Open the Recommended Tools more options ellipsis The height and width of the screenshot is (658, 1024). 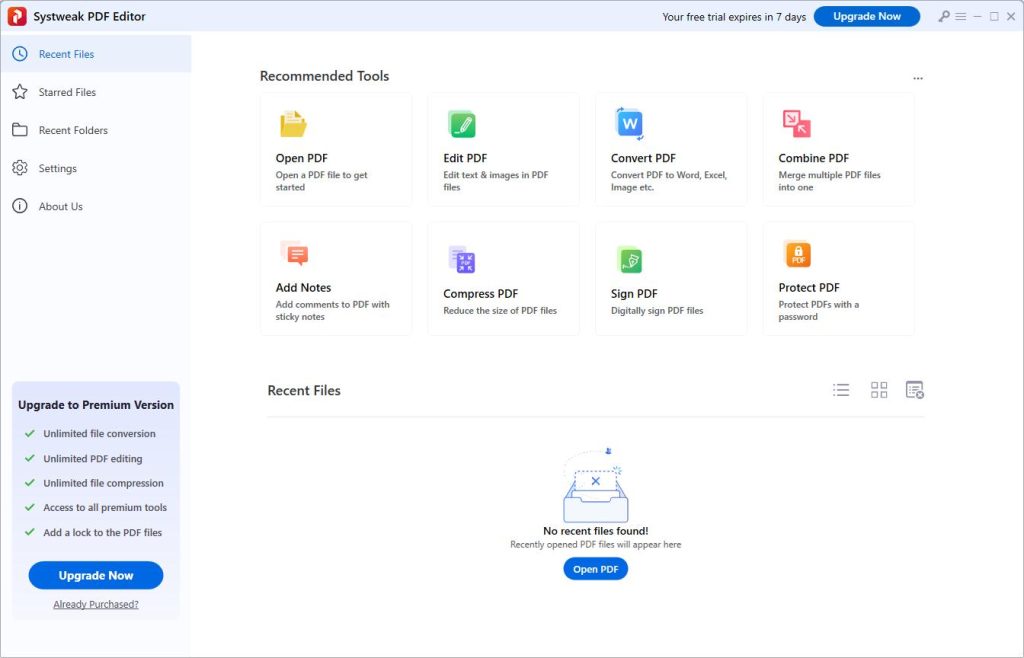point(918,78)
